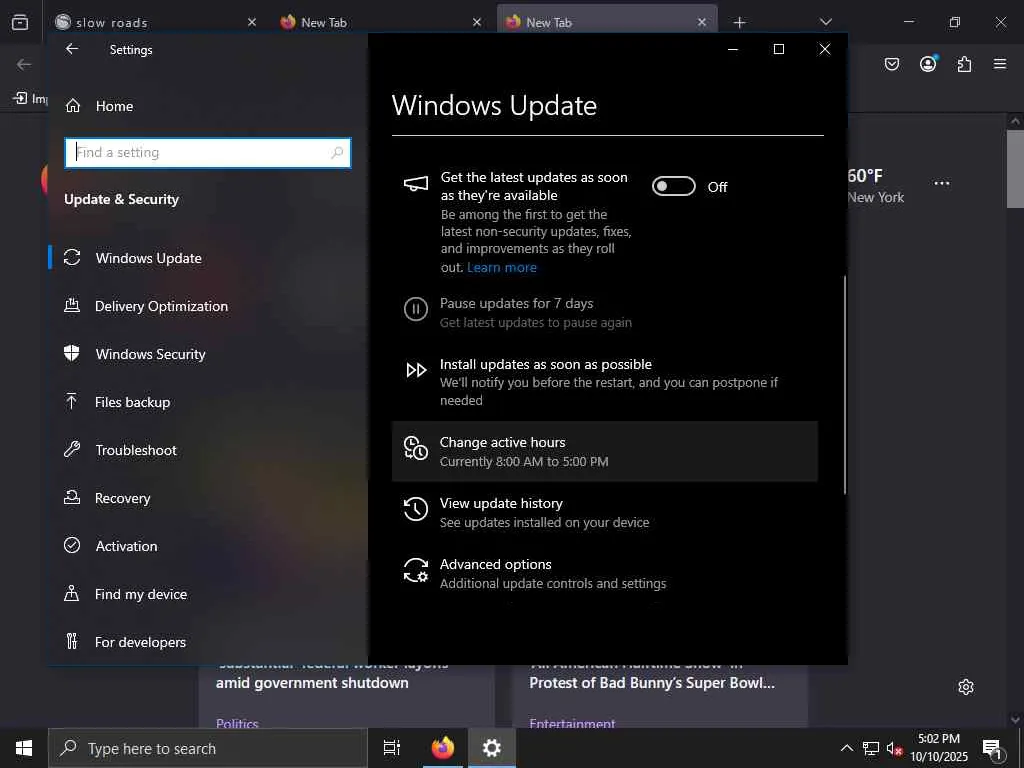The height and width of the screenshot is (768, 1024).
Task: Click the active hours clock icon
Action: 416,448
